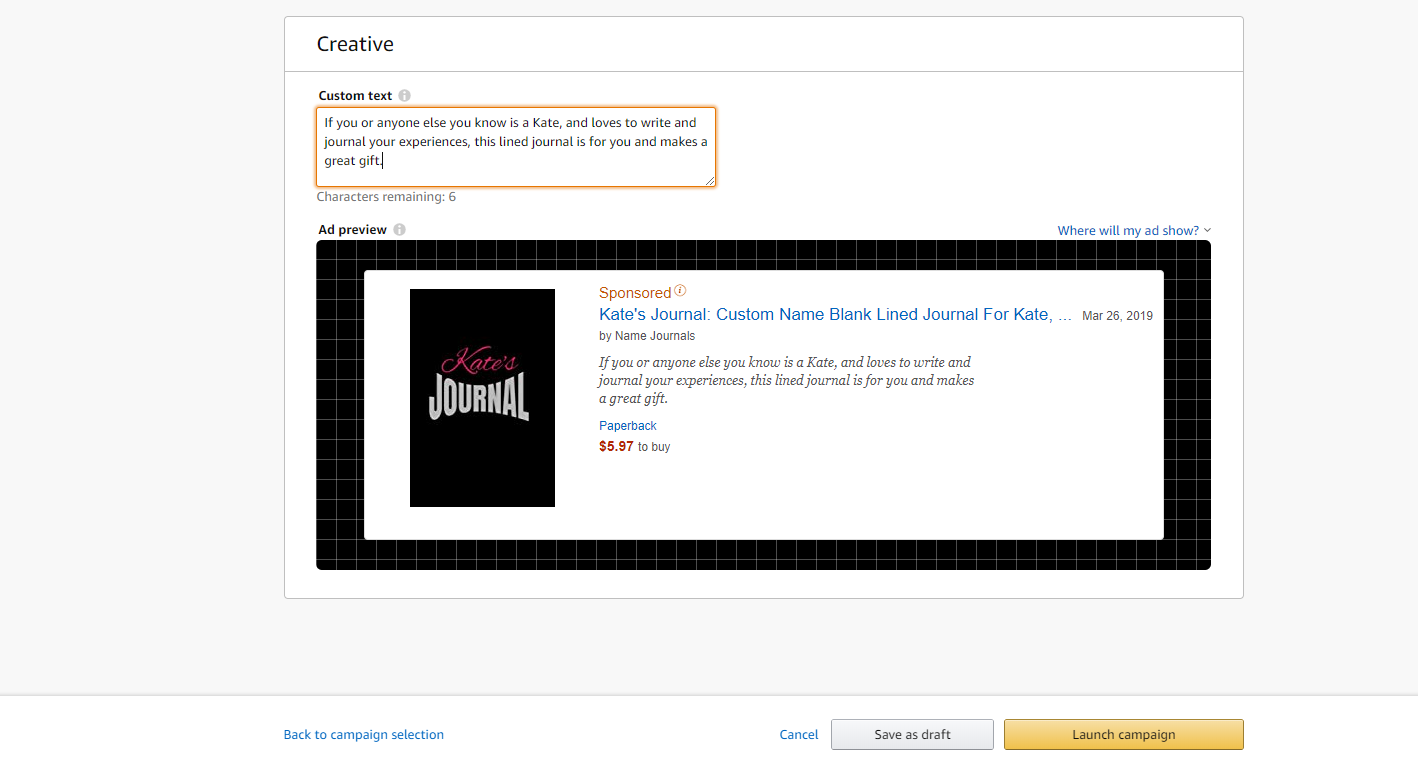Click the Mar 26, 2019 date text
The image size is (1418, 769).
coord(1117,316)
